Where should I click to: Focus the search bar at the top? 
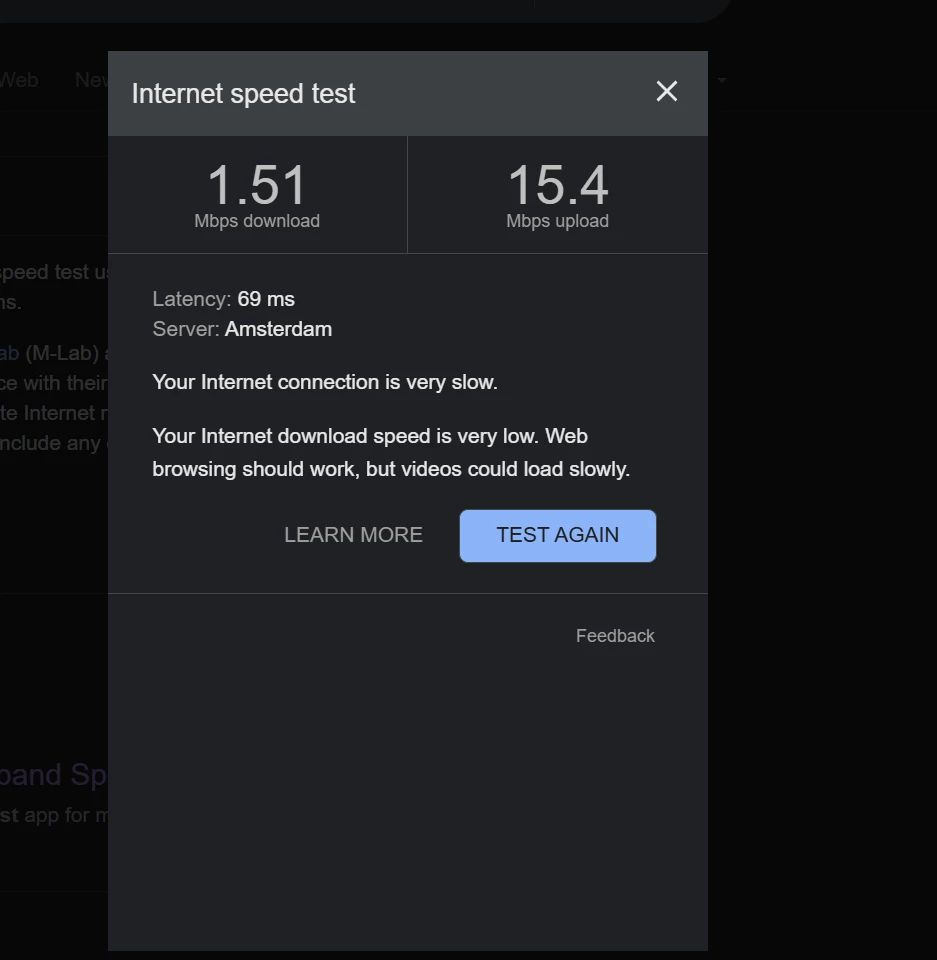coord(360,8)
